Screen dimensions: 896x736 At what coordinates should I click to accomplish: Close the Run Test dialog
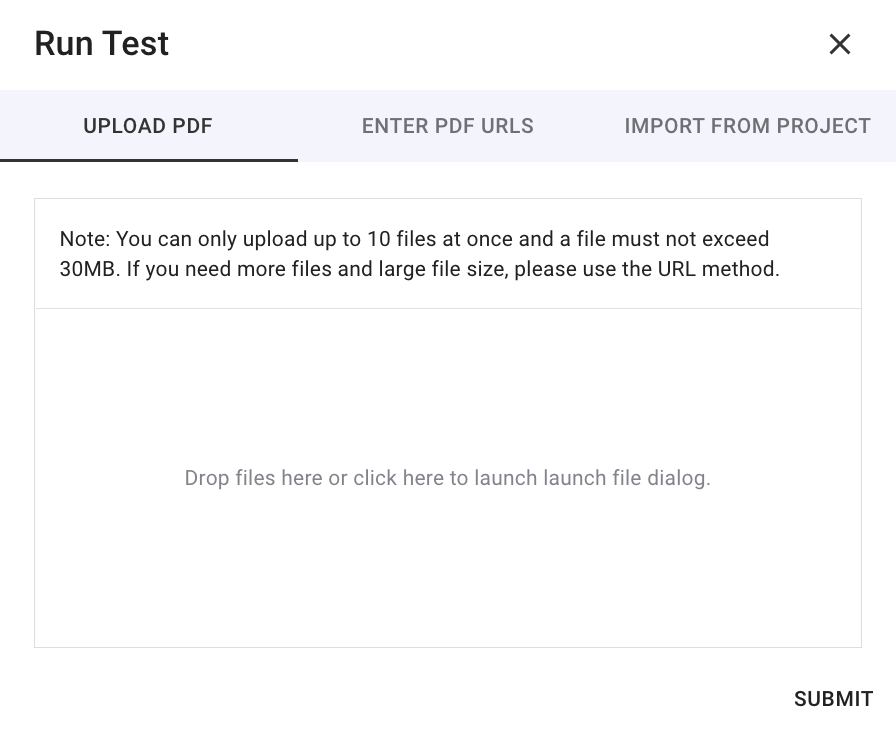839,44
